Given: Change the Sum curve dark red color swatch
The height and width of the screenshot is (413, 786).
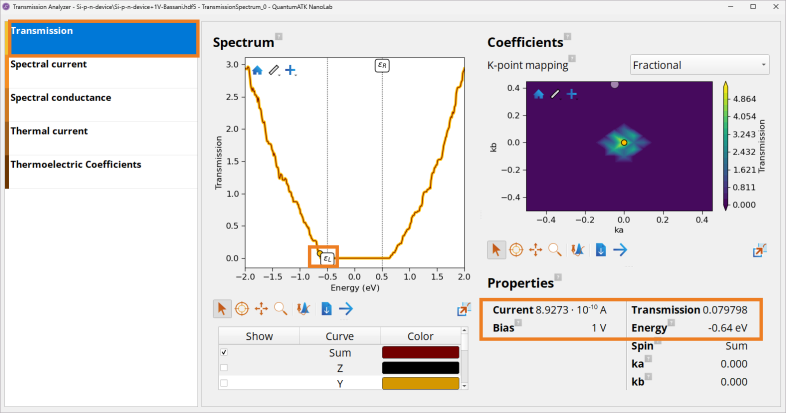Looking at the screenshot, I should click(x=420, y=352).
